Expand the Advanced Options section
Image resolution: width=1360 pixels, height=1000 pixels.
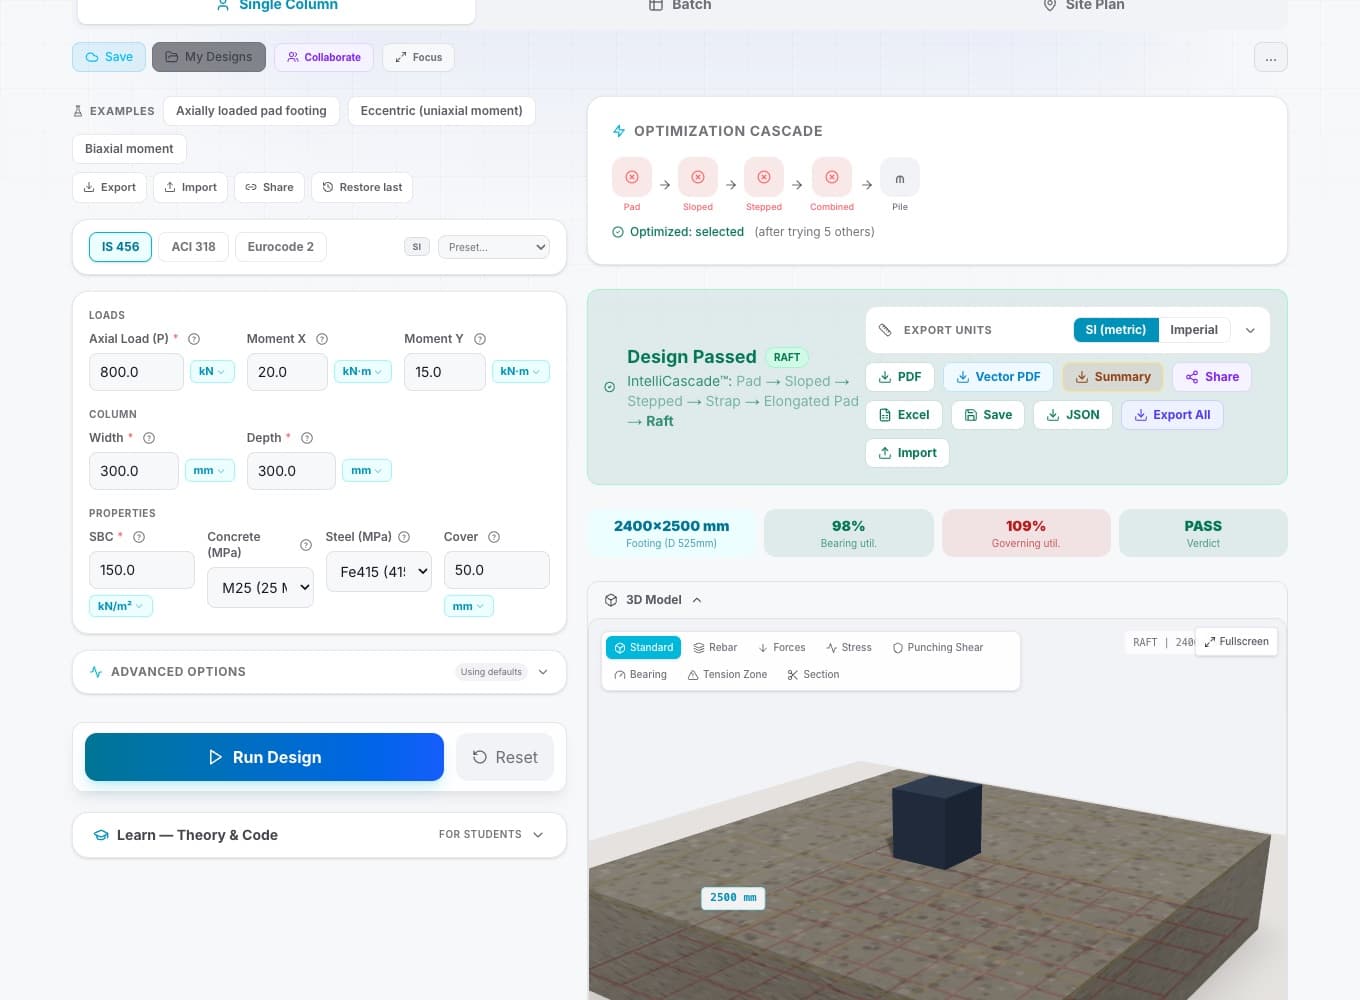pos(319,672)
